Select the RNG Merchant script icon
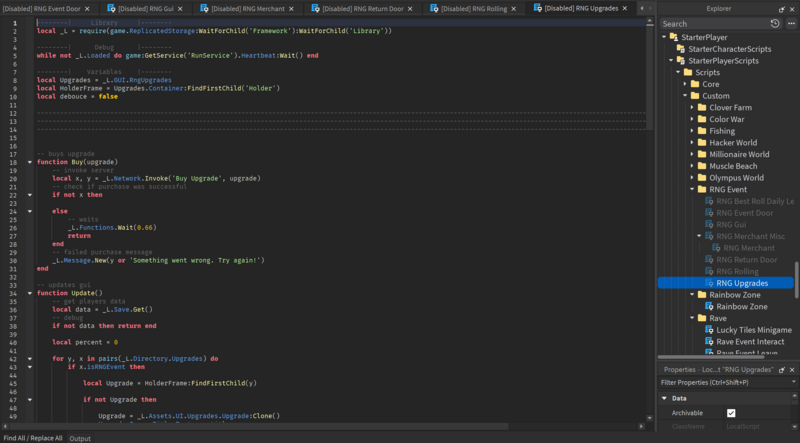800x443 pixels. point(715,248)
